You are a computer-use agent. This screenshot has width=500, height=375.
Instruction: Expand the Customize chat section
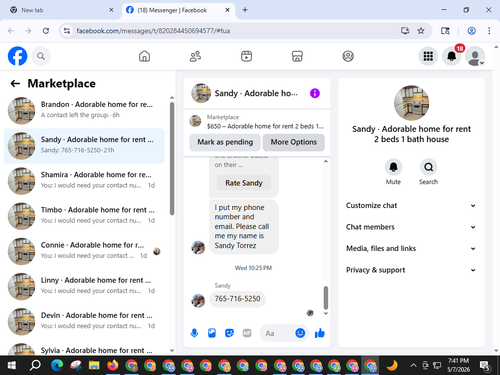[411, 205]
